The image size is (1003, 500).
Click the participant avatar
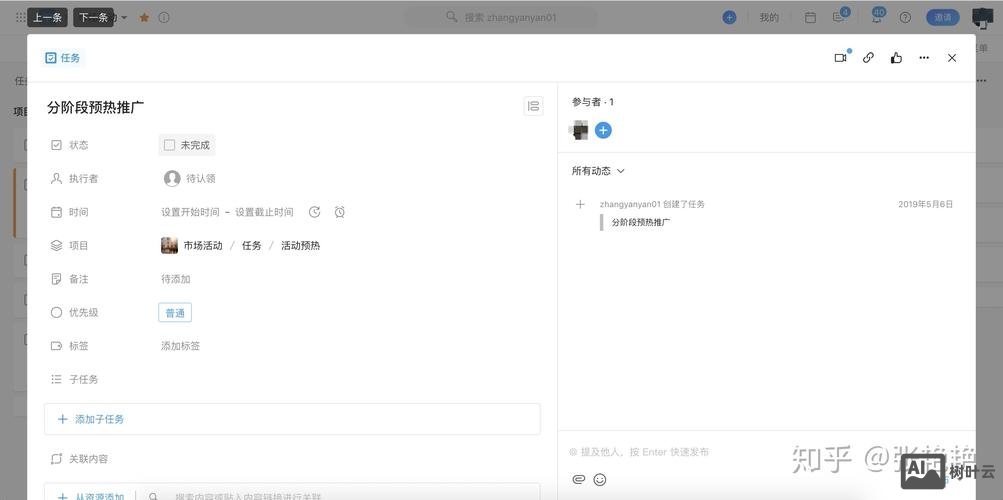point(579,130)
